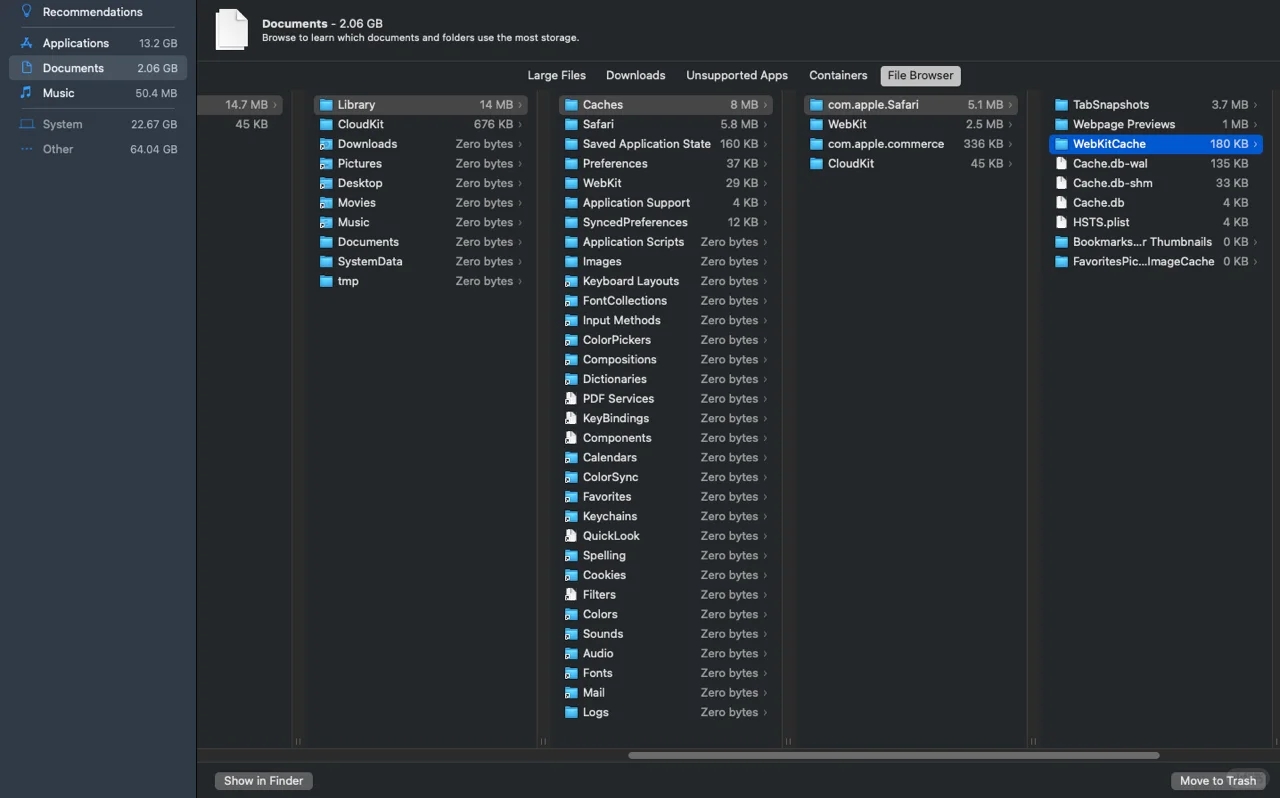Image resolution: width=1280 pixels, height=798 pixels.
Task: Click the Show in Finder button
Action: click(x=264, y=781)
